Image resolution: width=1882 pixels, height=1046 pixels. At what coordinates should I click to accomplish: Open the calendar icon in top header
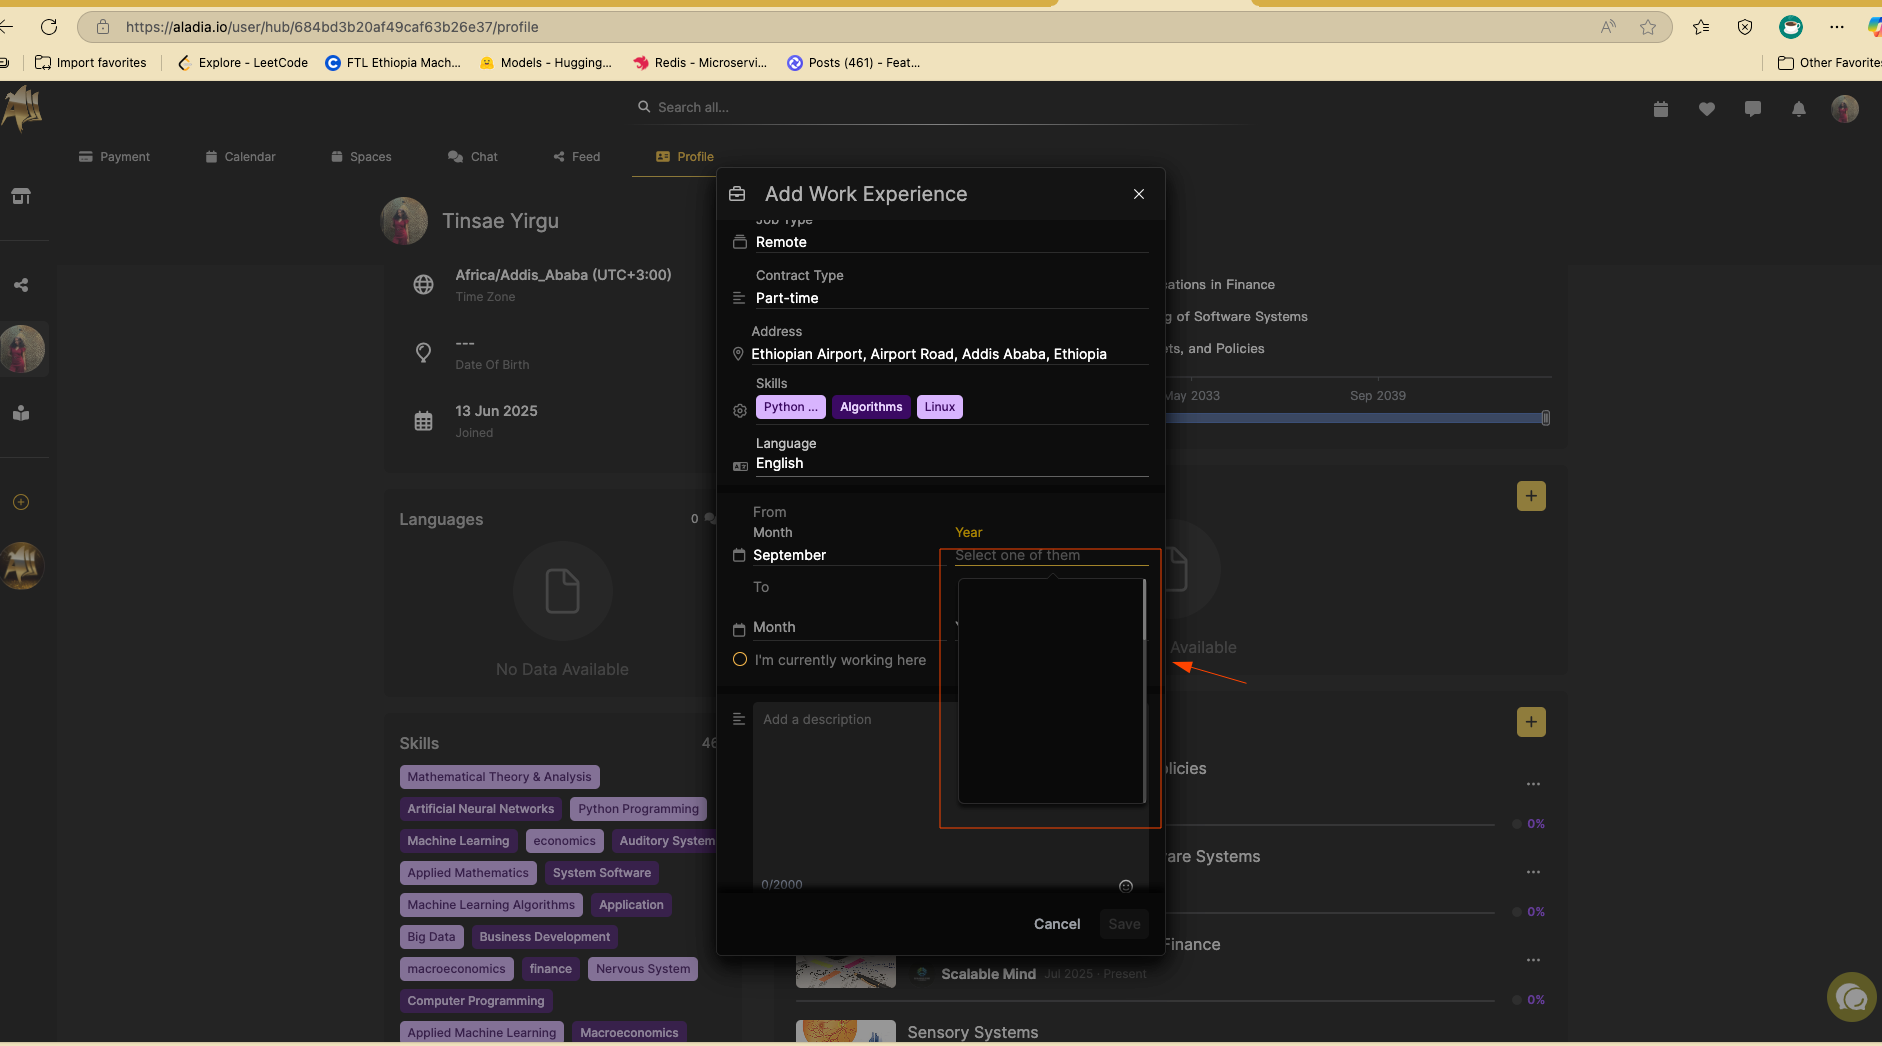pos(1661,109)
